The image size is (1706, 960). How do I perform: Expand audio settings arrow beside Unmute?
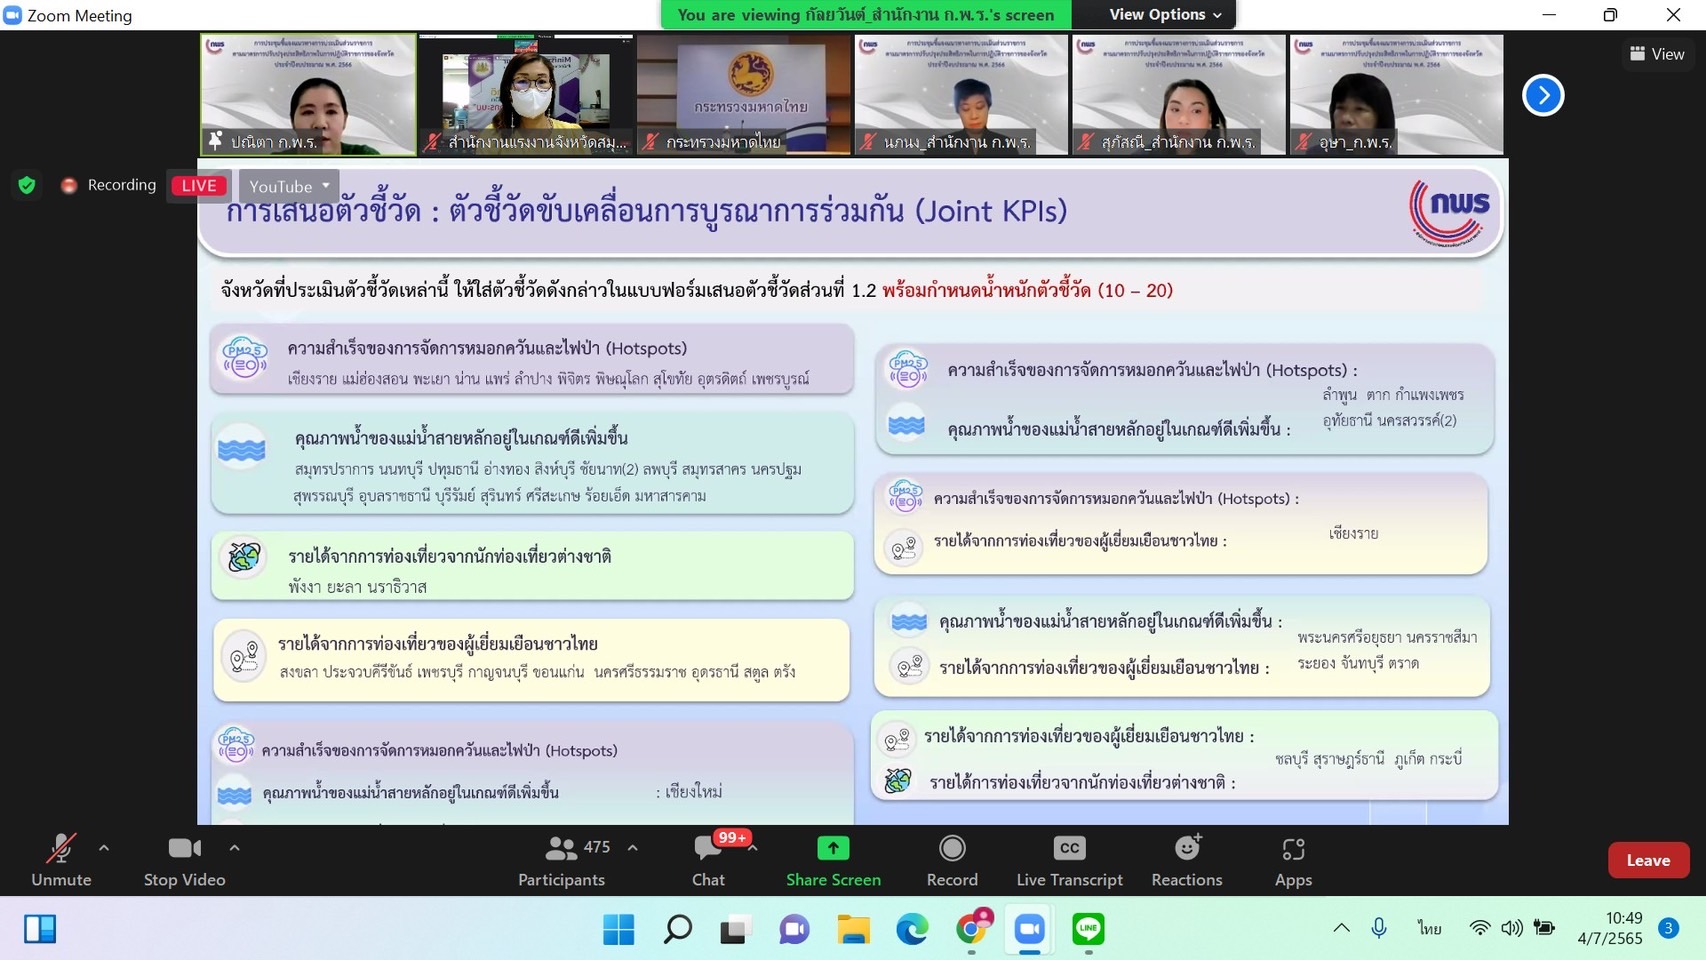(x=104, y=848)
